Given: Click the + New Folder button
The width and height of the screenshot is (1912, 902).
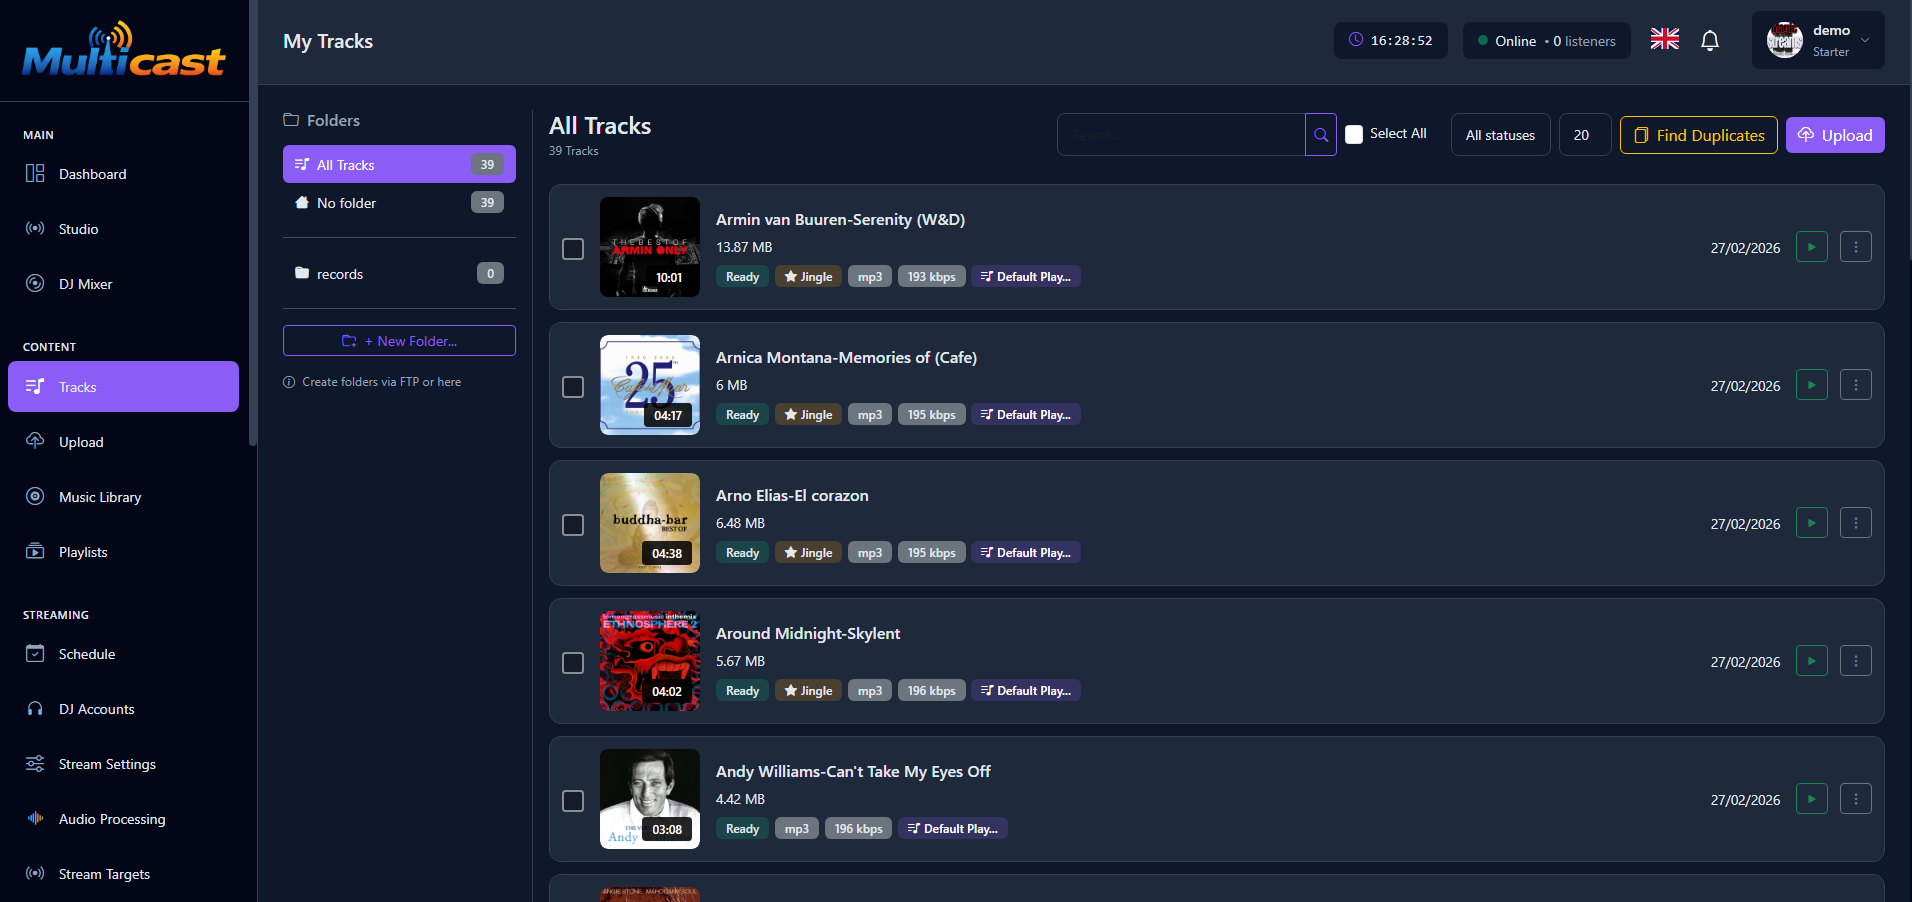Looking at the screenshot, I should (399, 341).
